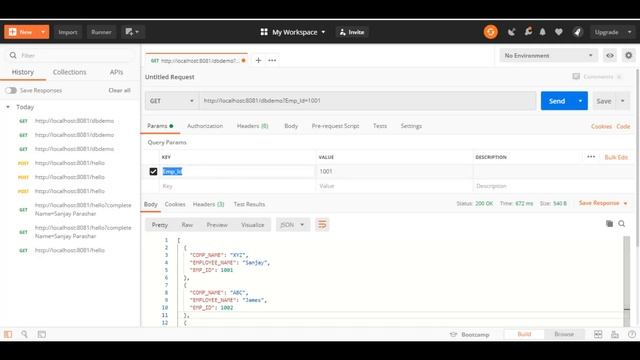This screenshot has width=640, height=360.
Task: Open Bulk Edit for query params
Action: (x=616, y=157)
